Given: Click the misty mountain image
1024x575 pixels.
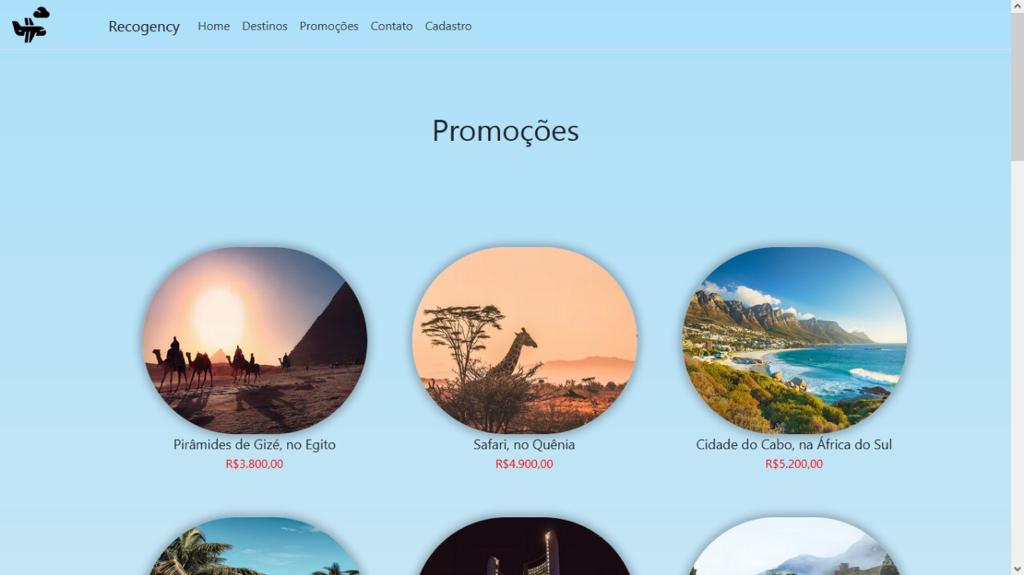Looking at the screenshot, I should [x=794, y=546].
